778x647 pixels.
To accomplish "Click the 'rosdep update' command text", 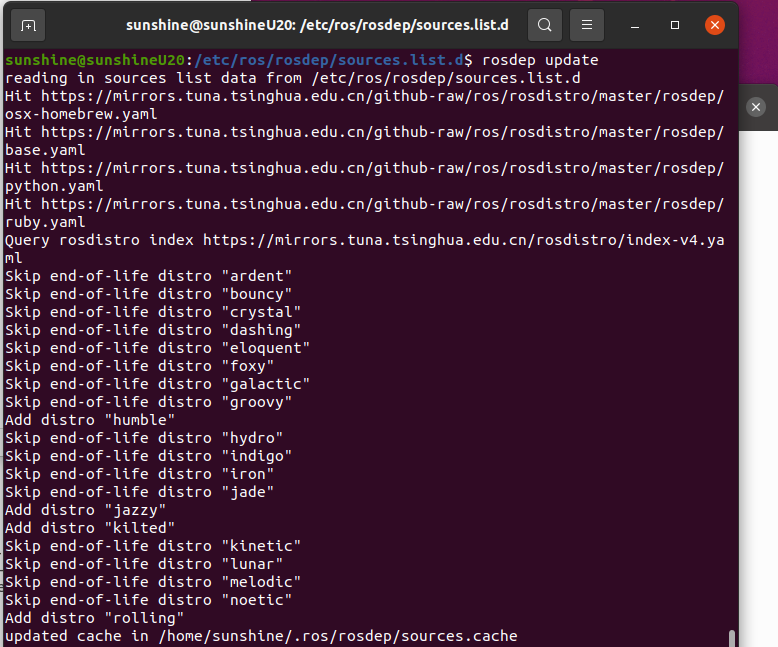I will coord(540,60).
